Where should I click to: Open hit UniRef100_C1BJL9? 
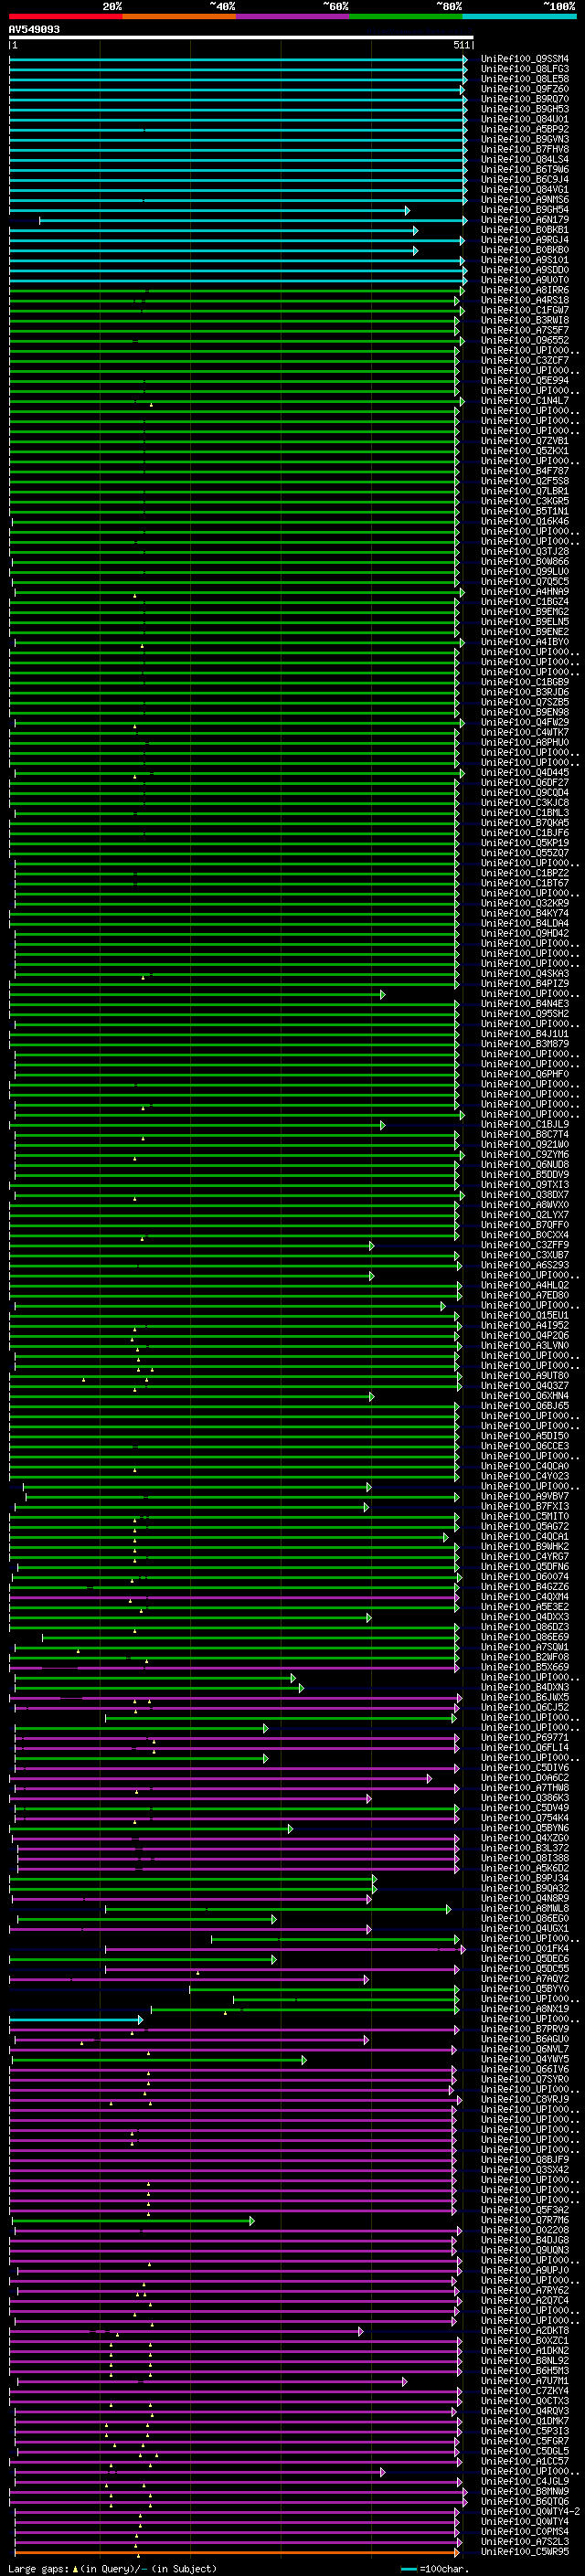click(524, 1124)
